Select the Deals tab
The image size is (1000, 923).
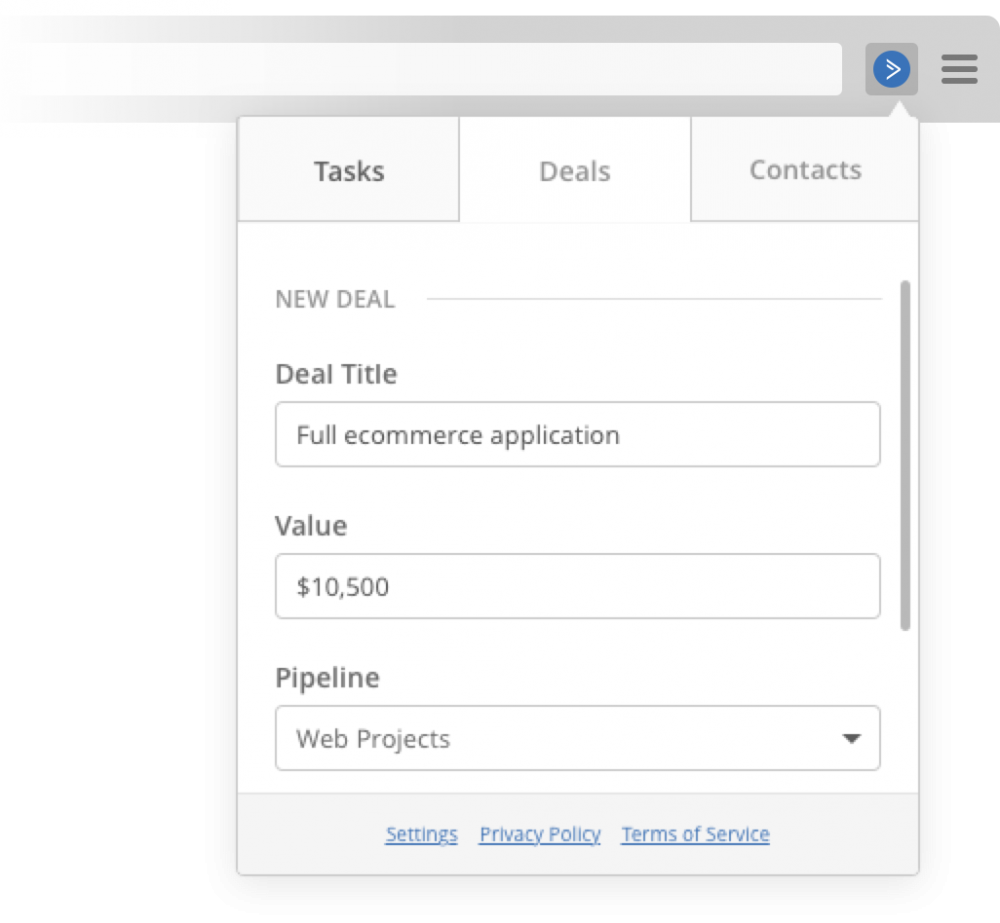click(574, 171)
